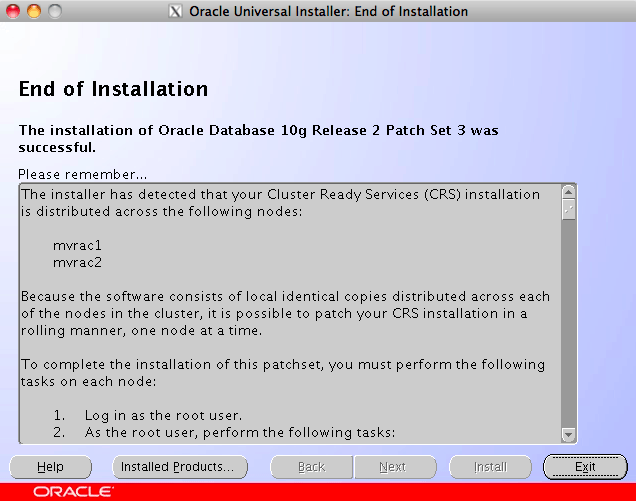Click the vertical scrollbar thumb

click(x=568, y=210)
